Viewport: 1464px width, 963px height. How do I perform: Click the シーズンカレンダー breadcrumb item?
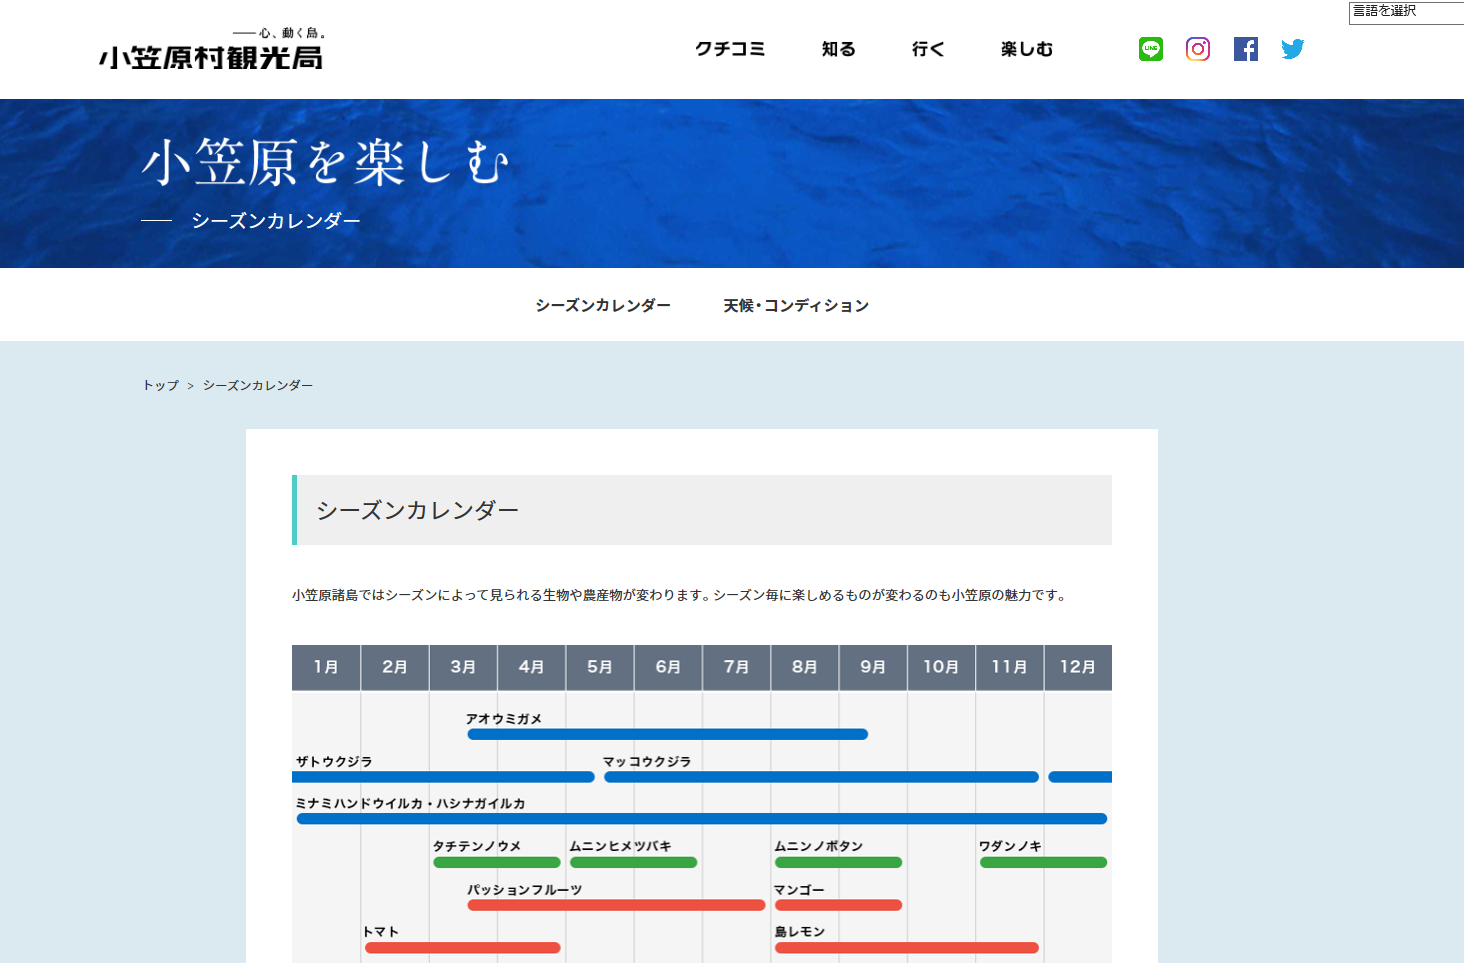tap(257, 385)
